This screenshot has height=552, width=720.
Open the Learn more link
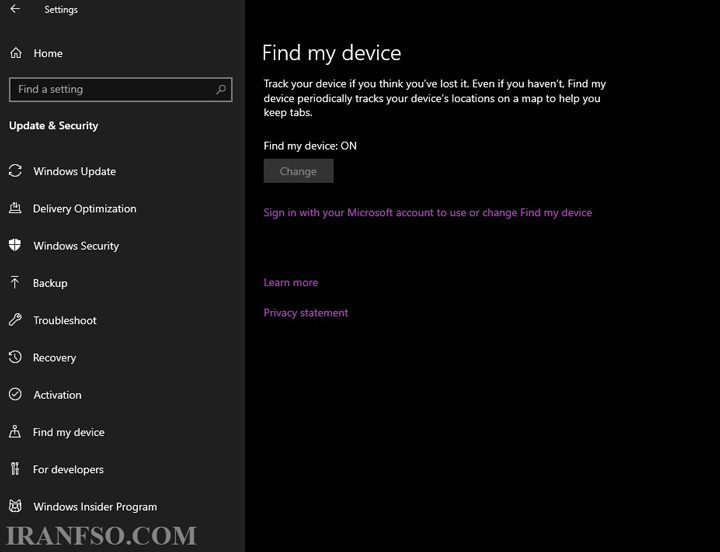[x=291, y=282]
